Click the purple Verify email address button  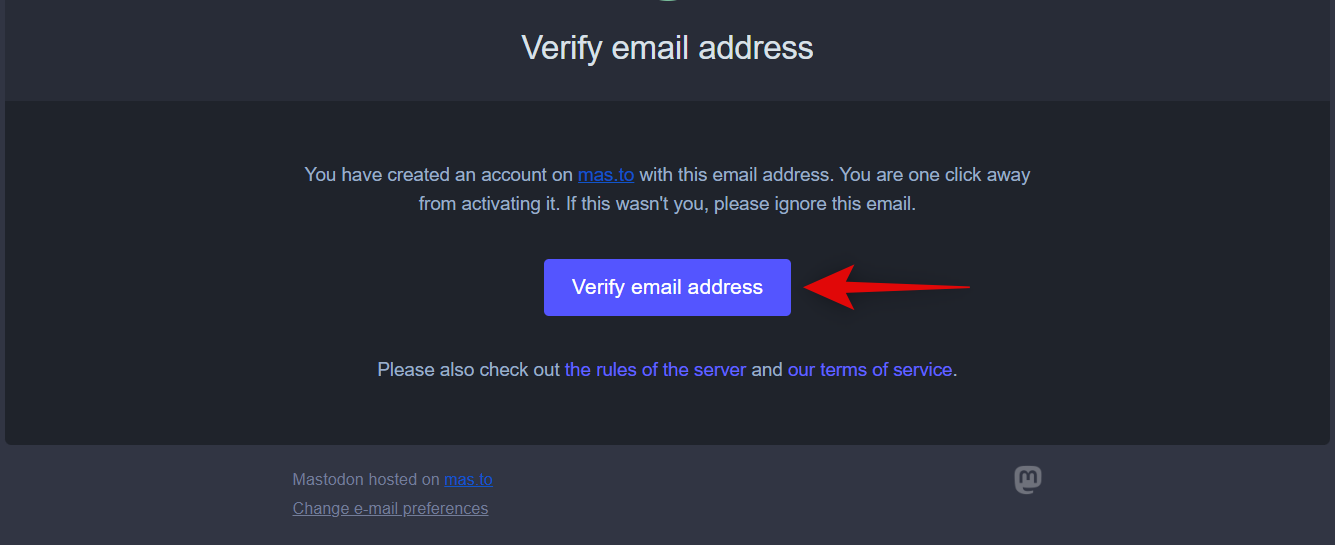point(667,287)
